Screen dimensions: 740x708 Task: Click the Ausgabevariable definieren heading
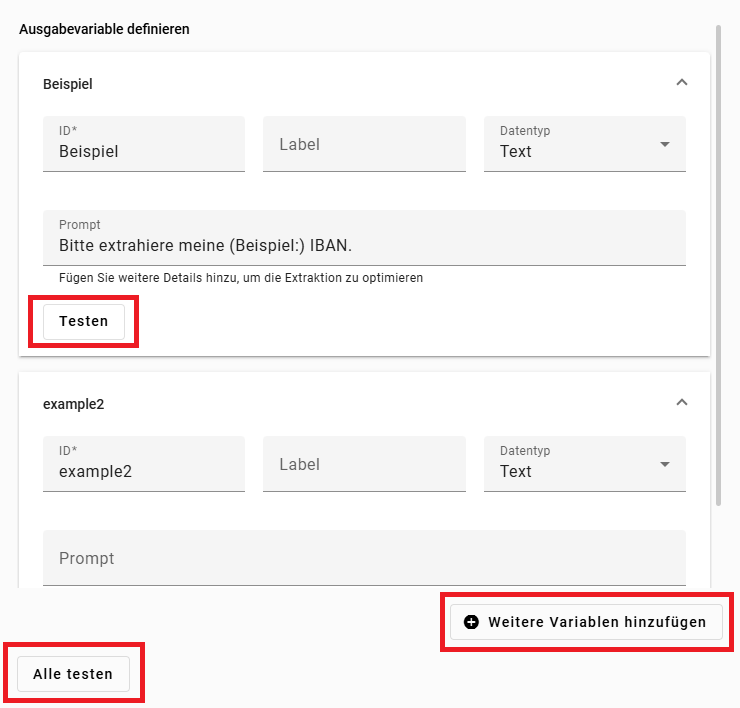(x=104, y=29)
